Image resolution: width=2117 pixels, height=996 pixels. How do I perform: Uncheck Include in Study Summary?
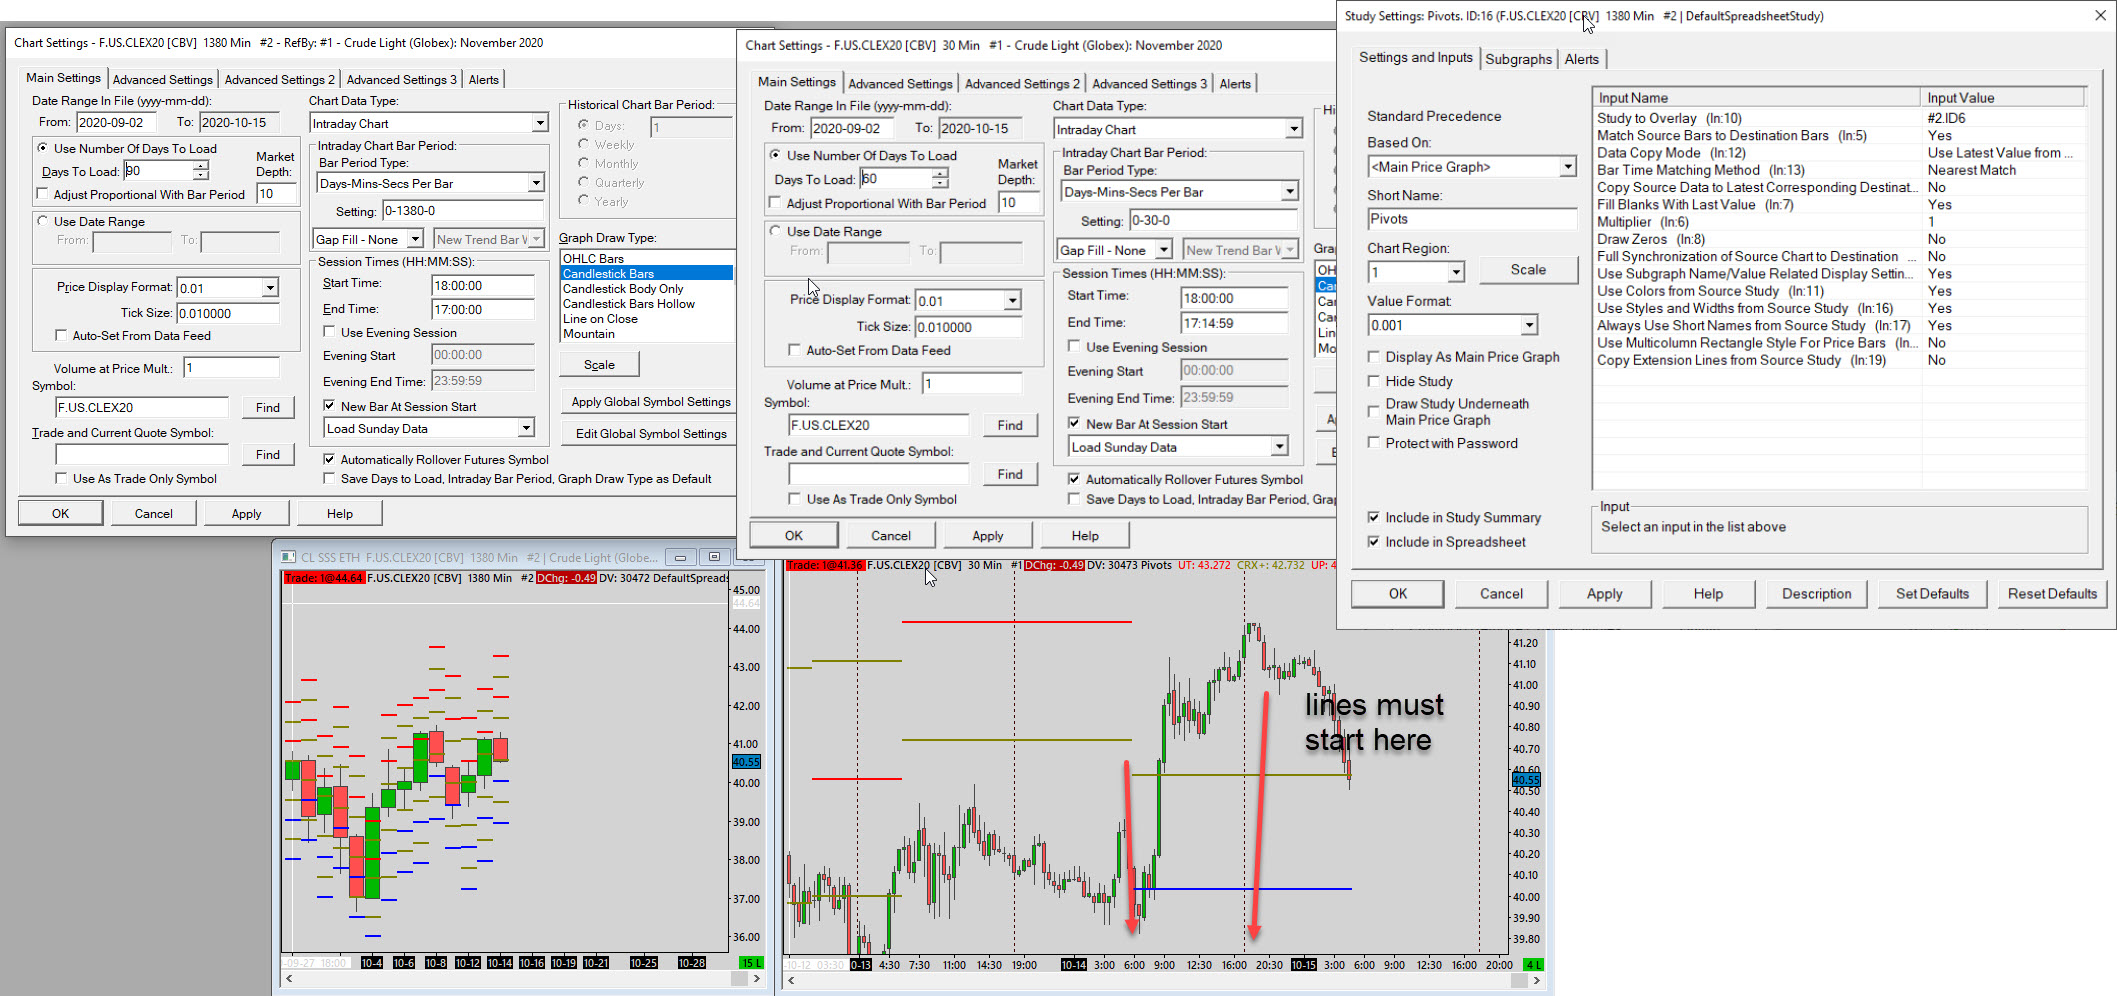[1374, 517]
